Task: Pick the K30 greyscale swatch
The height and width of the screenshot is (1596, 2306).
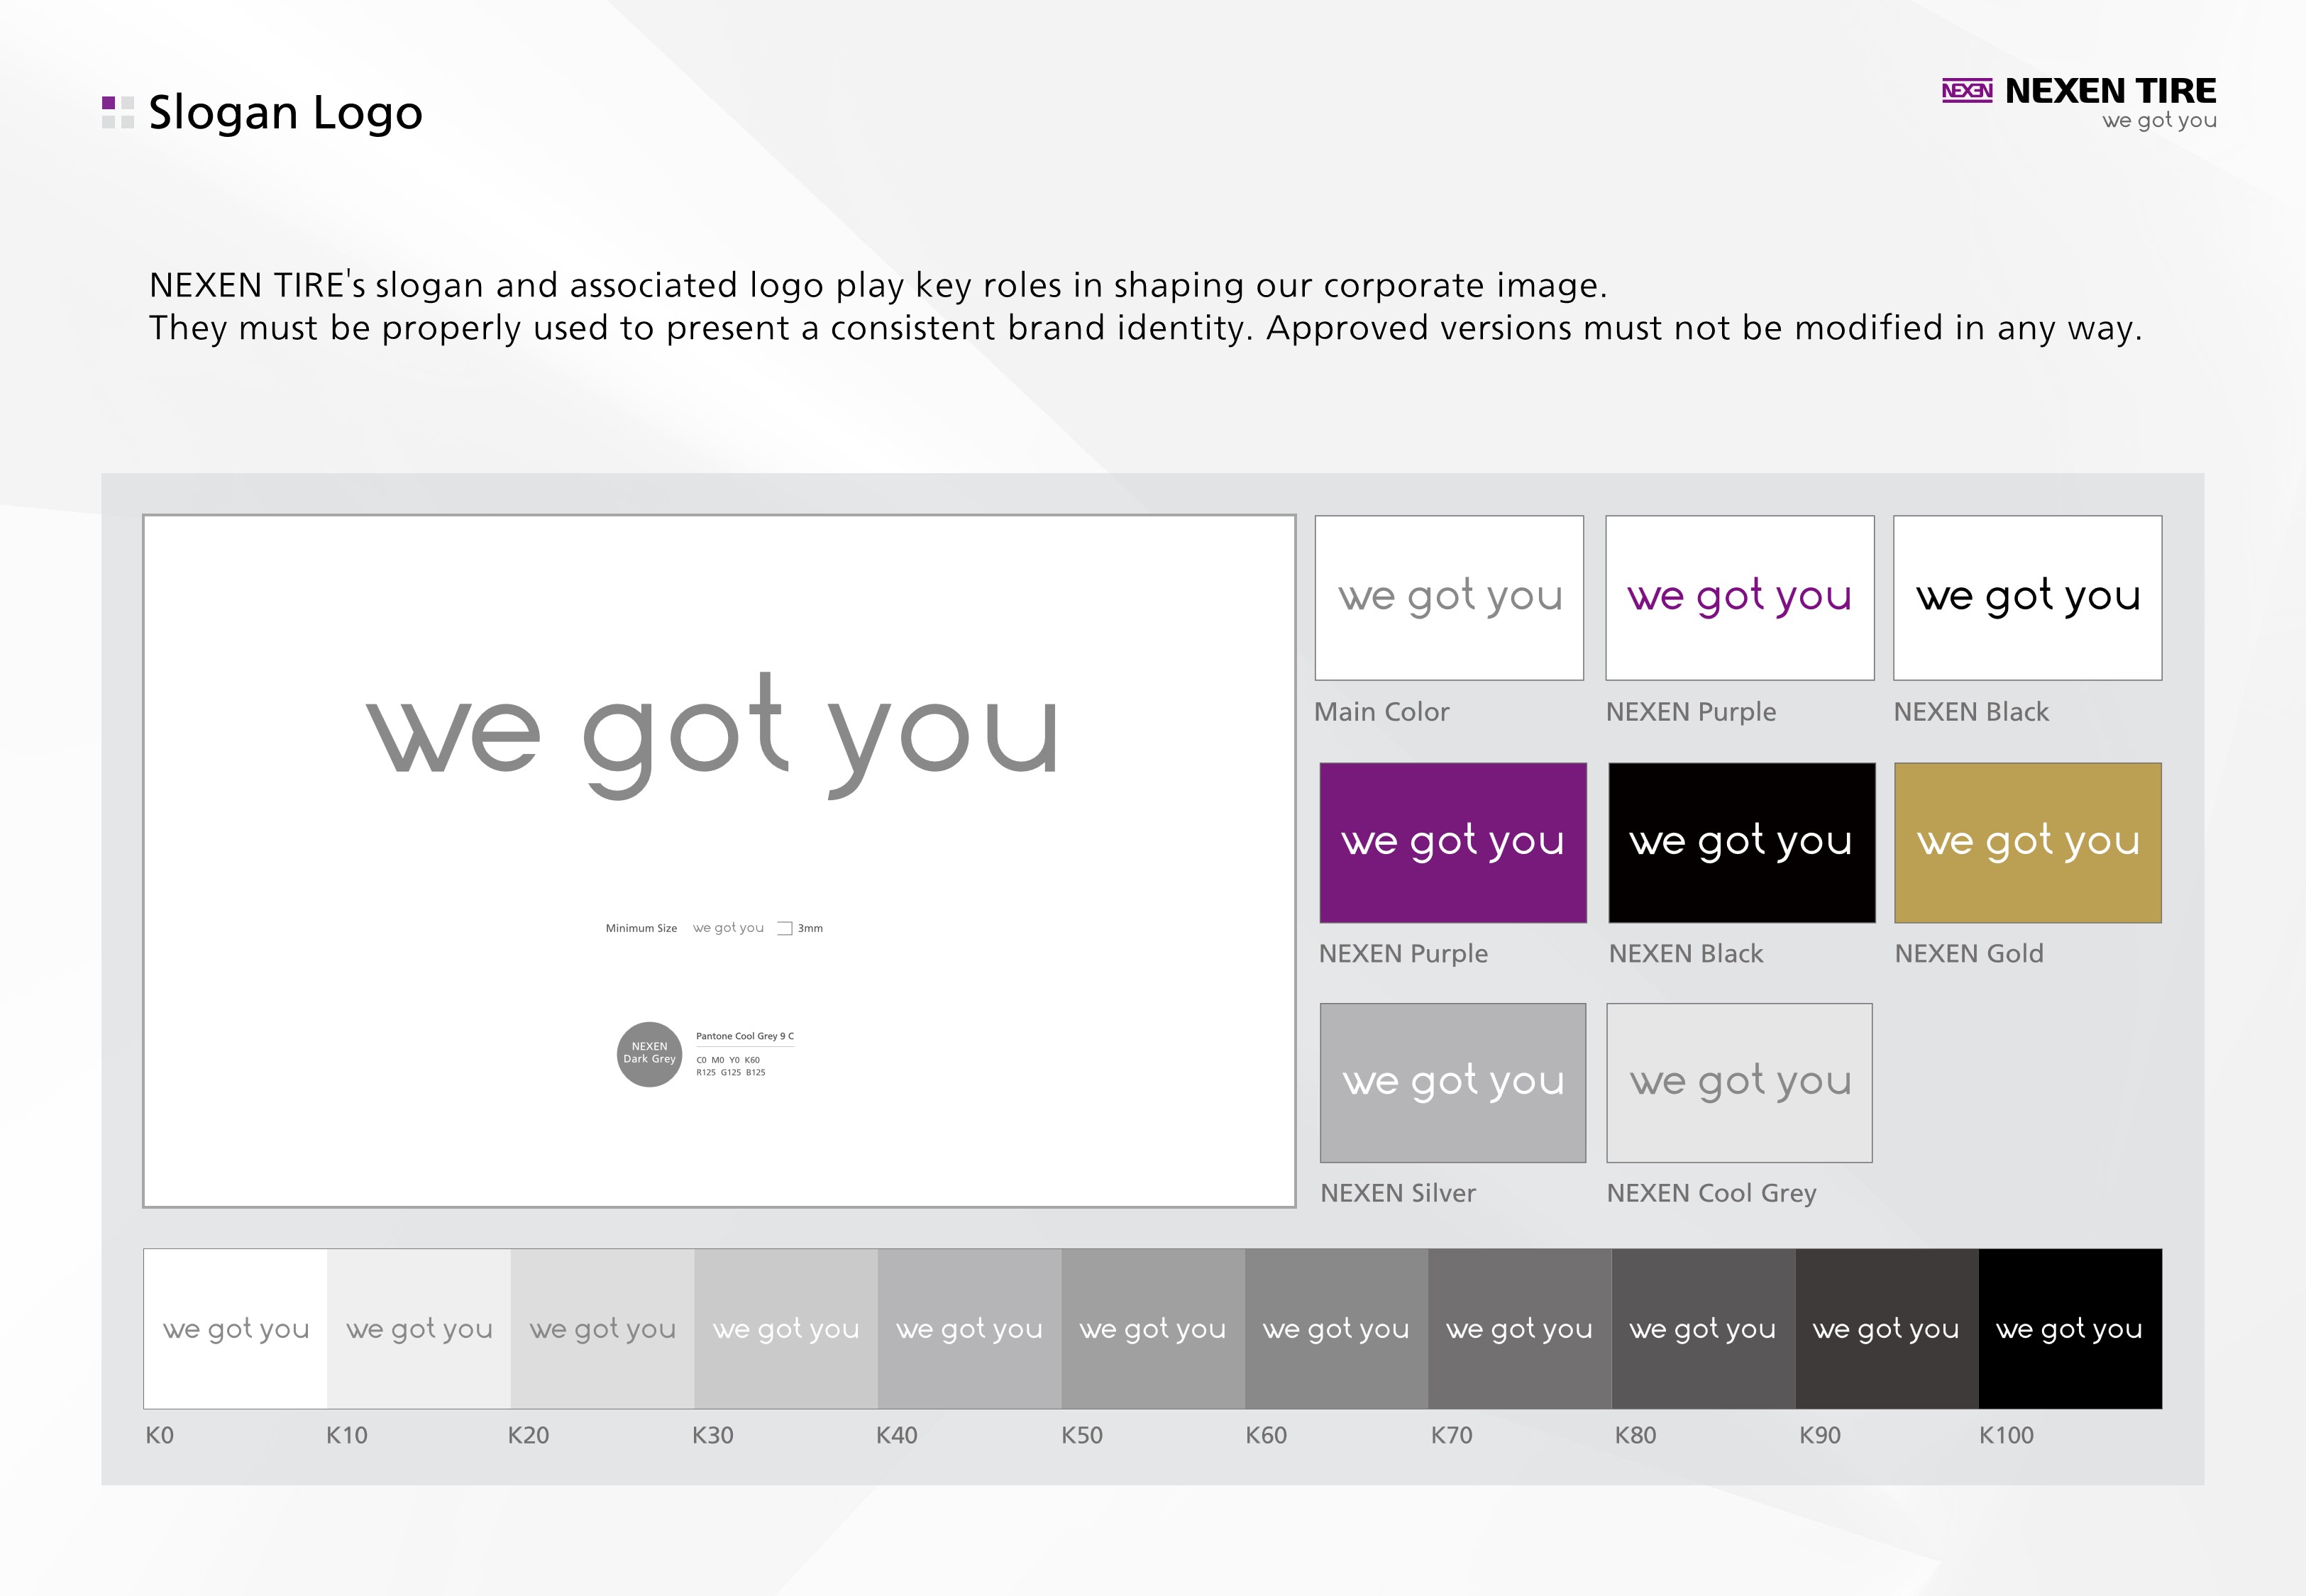Action: (x=786, y=1329)
